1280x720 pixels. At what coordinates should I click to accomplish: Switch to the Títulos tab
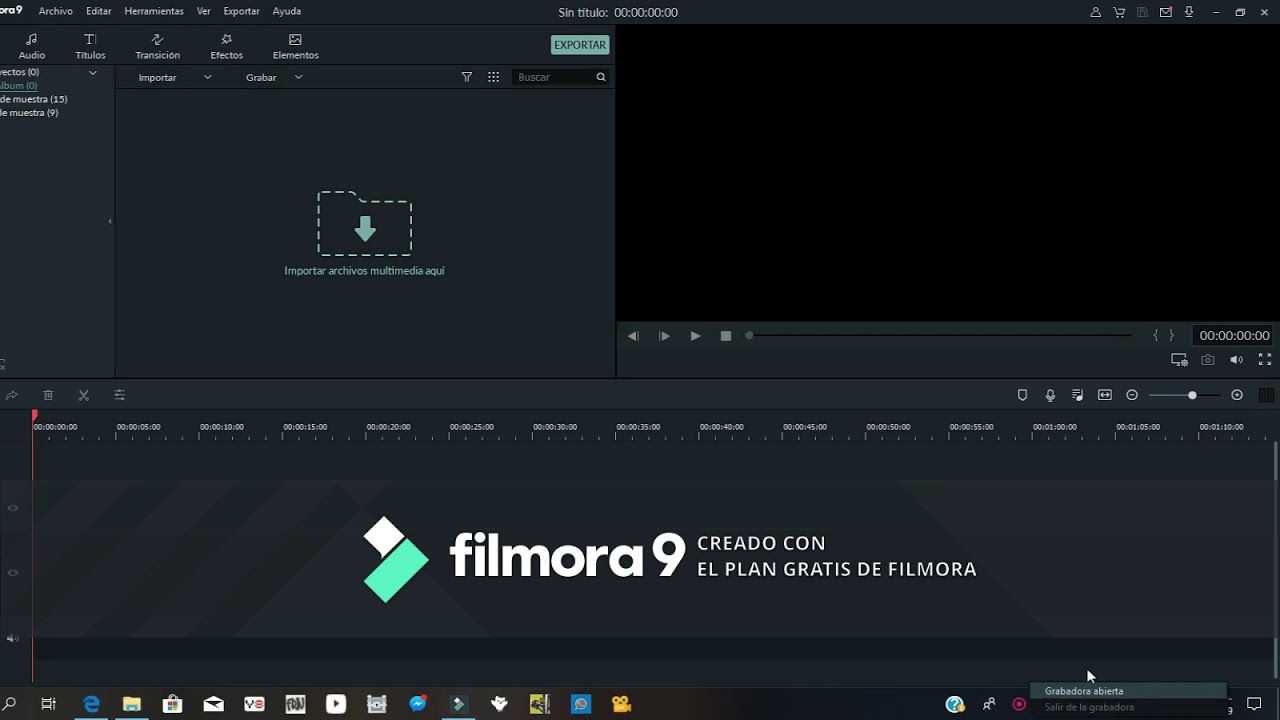click(x=90, y=46)
